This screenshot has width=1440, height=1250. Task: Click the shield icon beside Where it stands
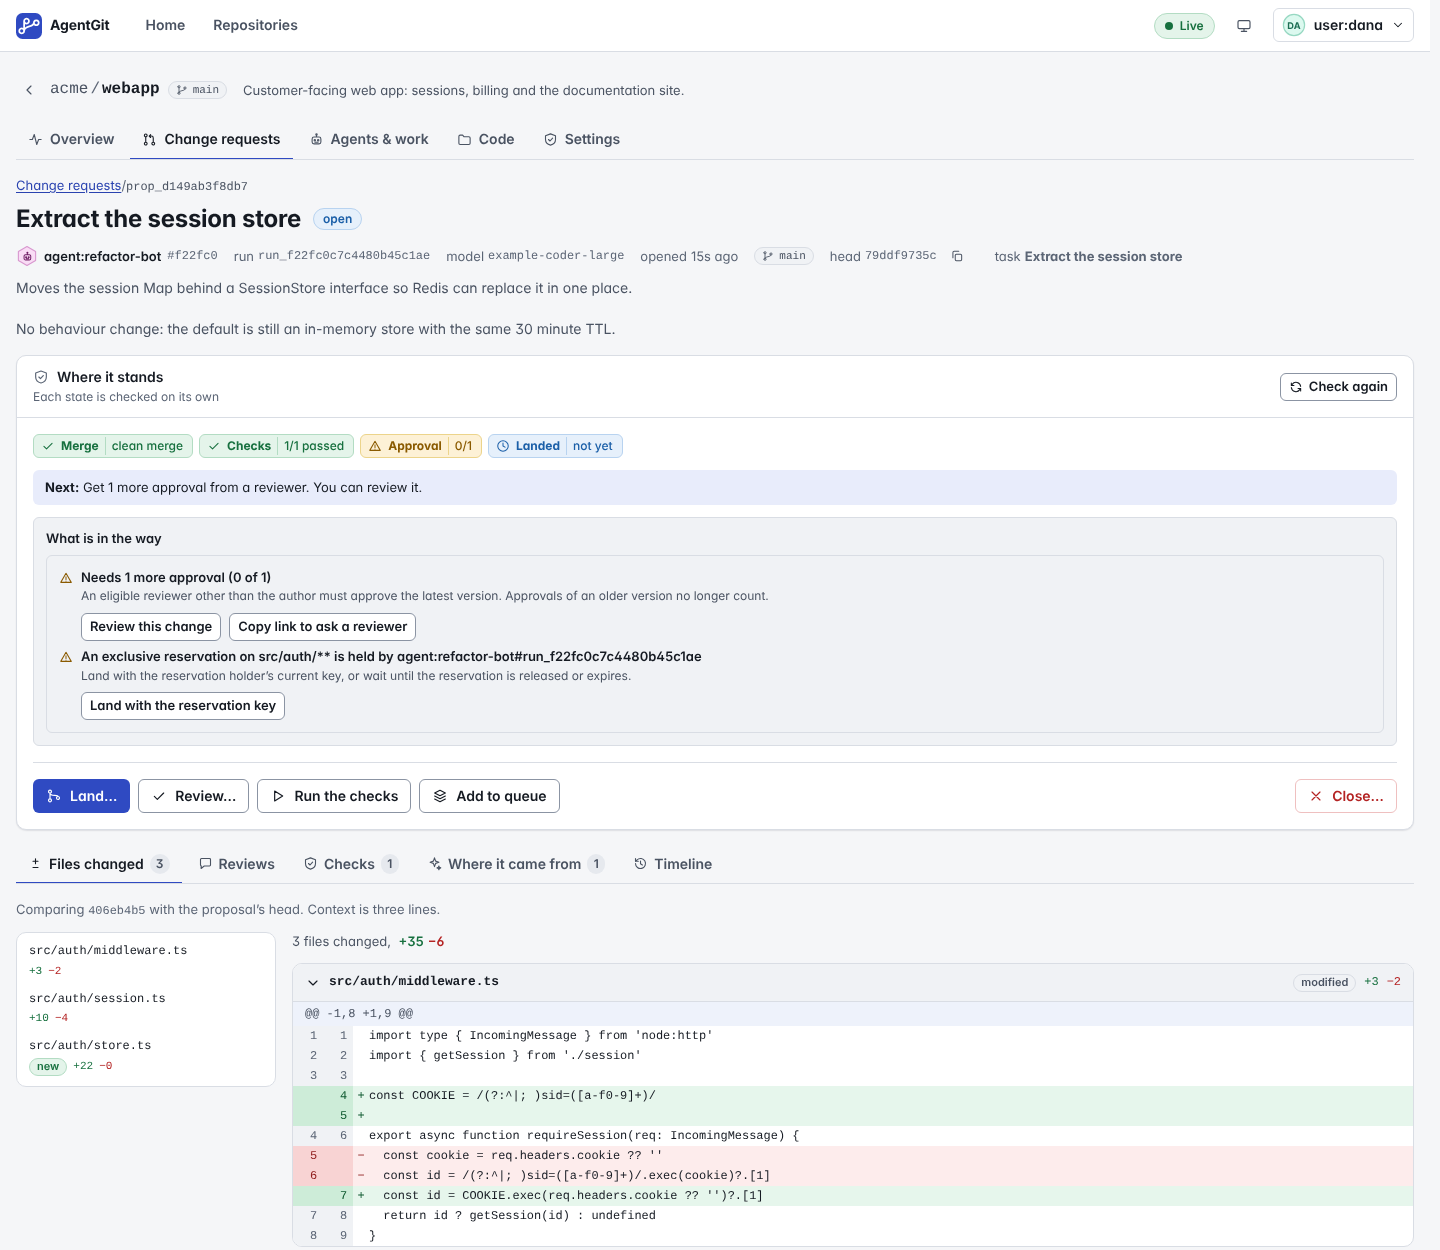click(41, 377)
